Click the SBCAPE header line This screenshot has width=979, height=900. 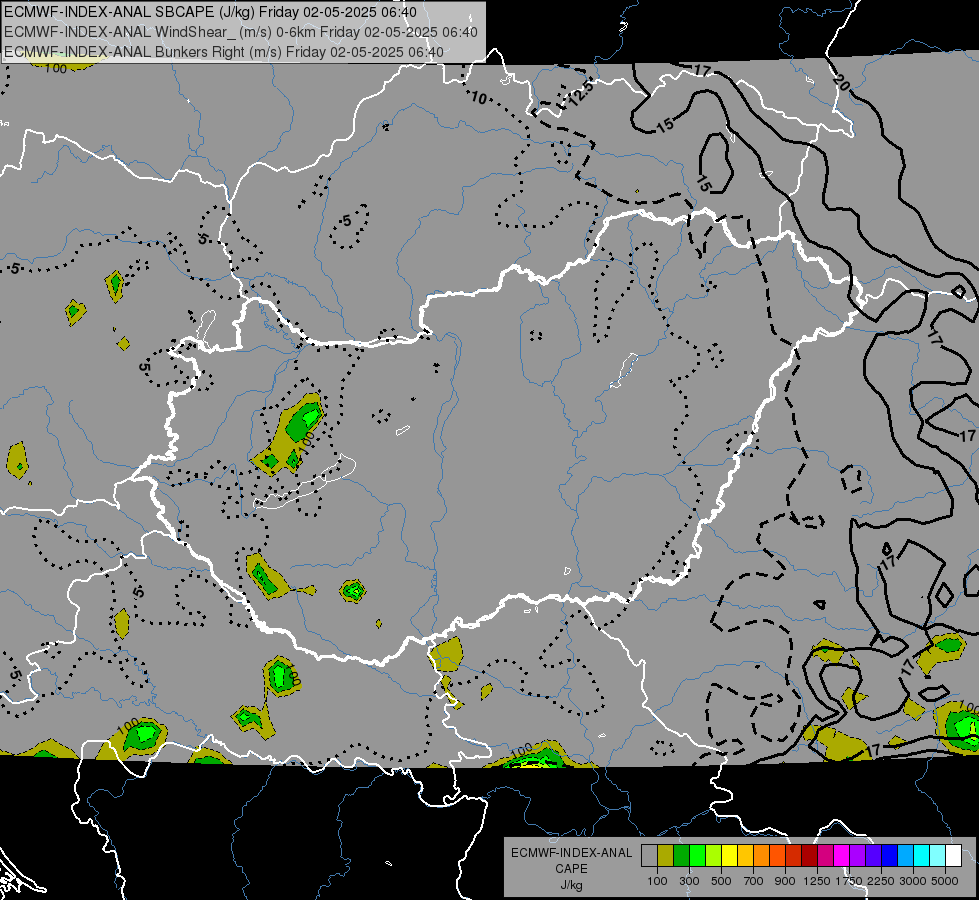click(x=210, y=12)
